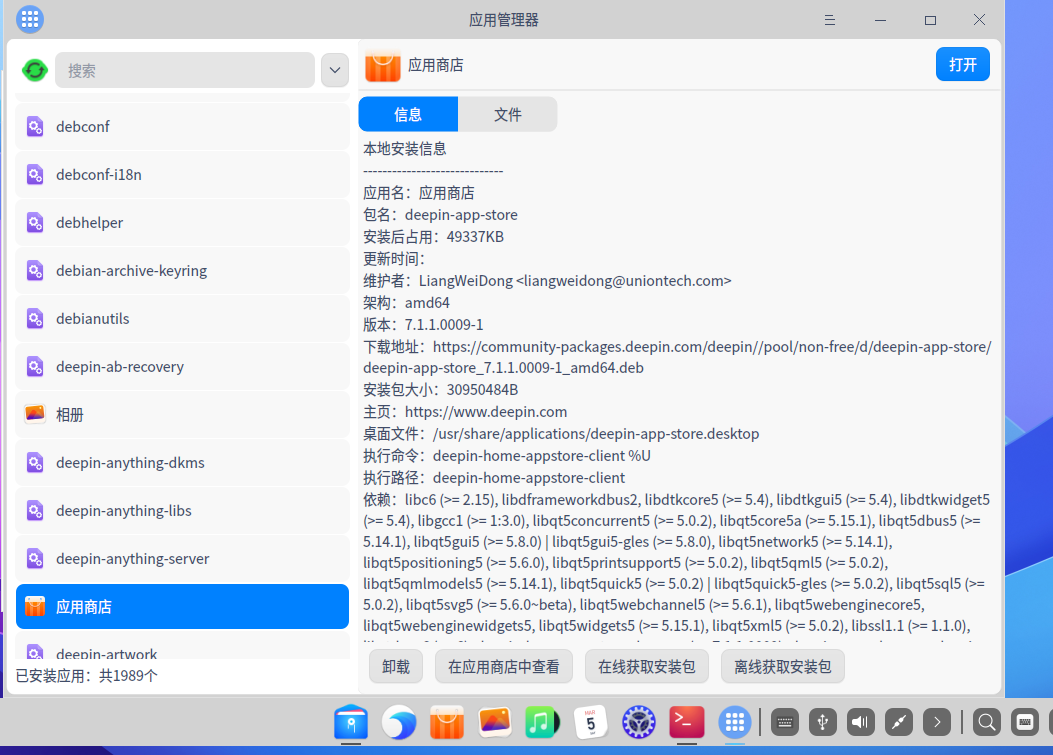Click the volume speaker tray icon
This screenshot has height=755, width=1053.
click(860, 723)
